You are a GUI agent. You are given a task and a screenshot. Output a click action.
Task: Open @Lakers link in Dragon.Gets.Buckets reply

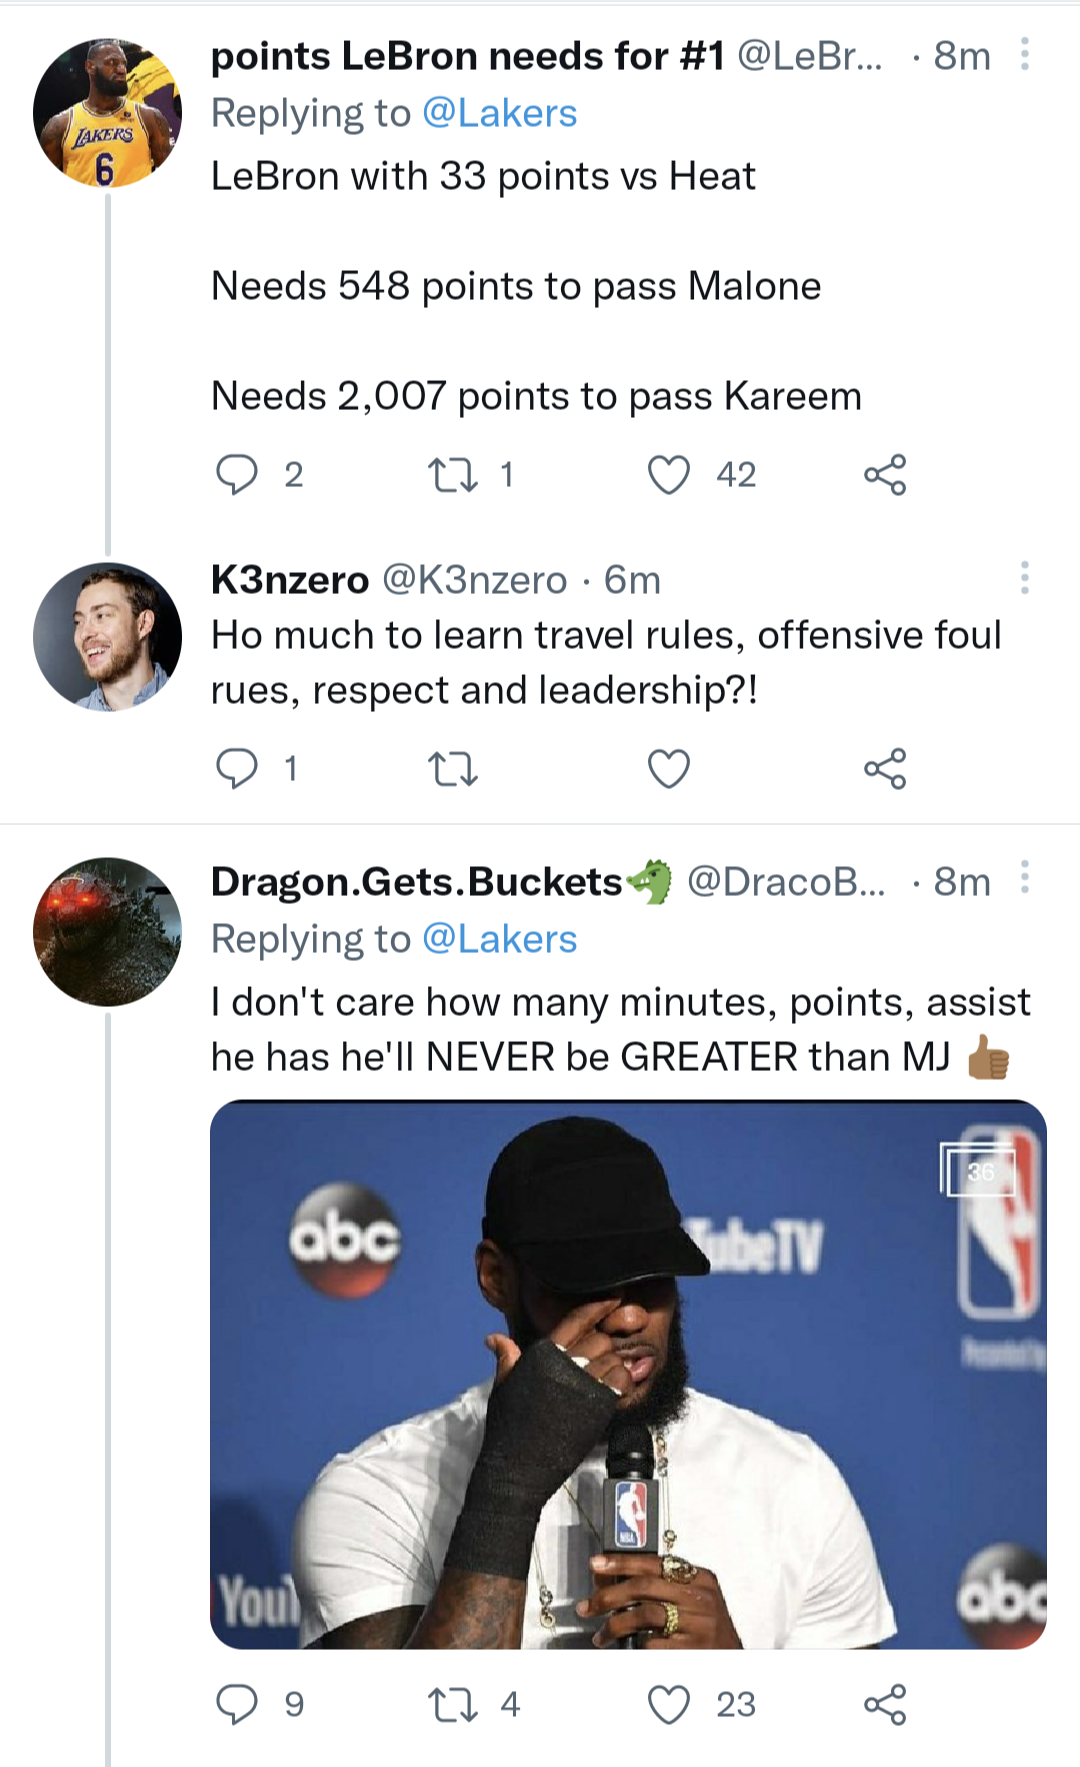[x=499, y=940]
